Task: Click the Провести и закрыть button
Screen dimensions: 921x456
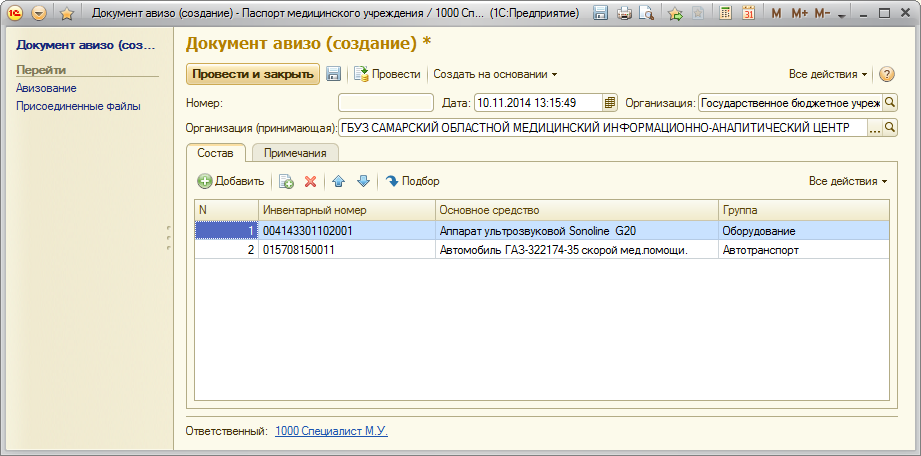Action: click(x=252, y=74)
